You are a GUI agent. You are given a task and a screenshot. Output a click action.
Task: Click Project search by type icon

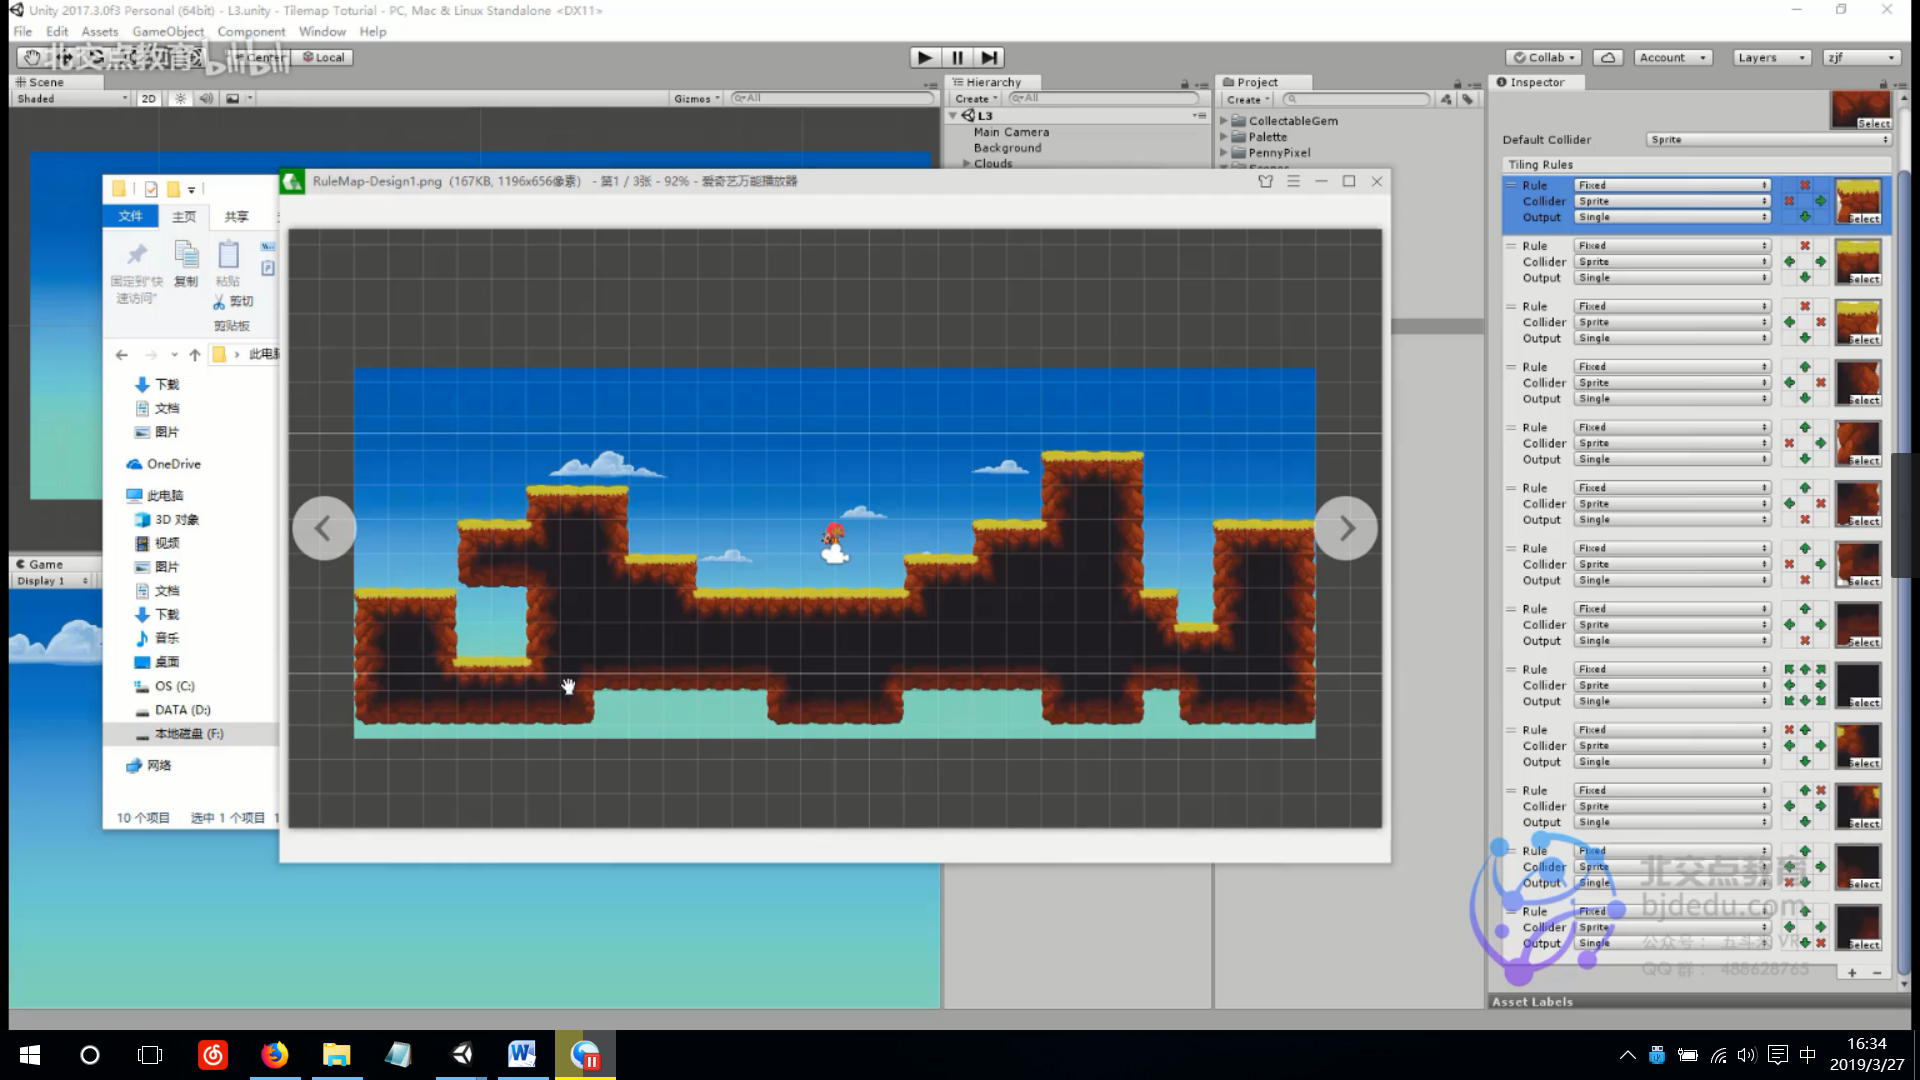tap(1446, 99)
